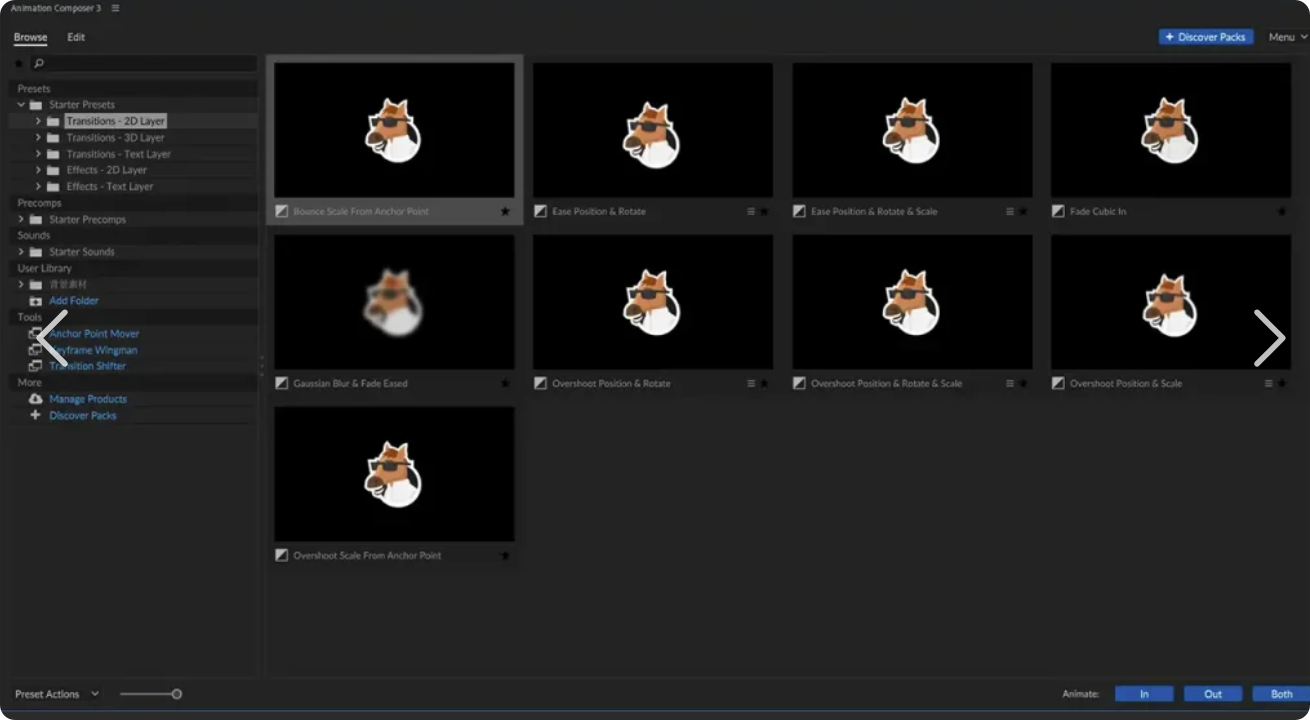Screen dimensions: 1310x720
Task: Click the Manage Products cloud icon
Action: [x=36, y=399]
